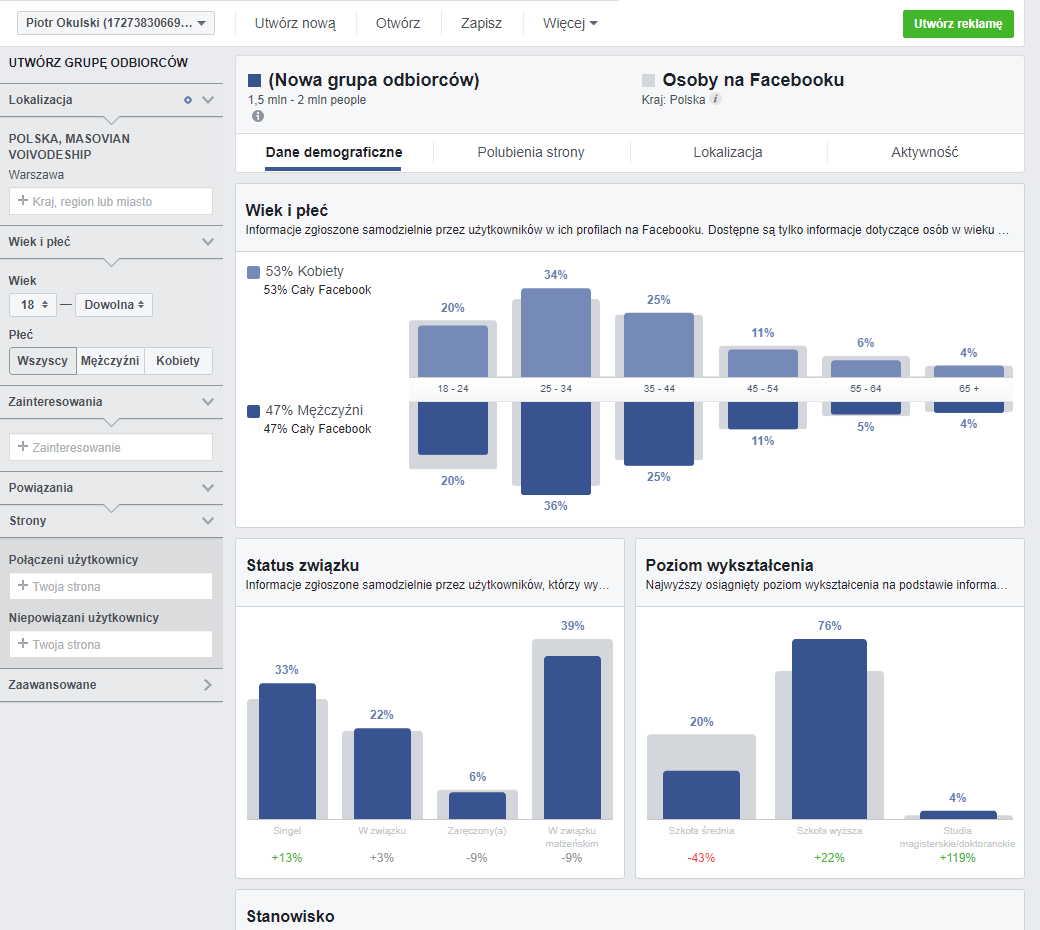Click the green Utwórz reklamę button
The height and width of the screenshot is (930, 1040).
pyautogui.click(x=957, y=23)
